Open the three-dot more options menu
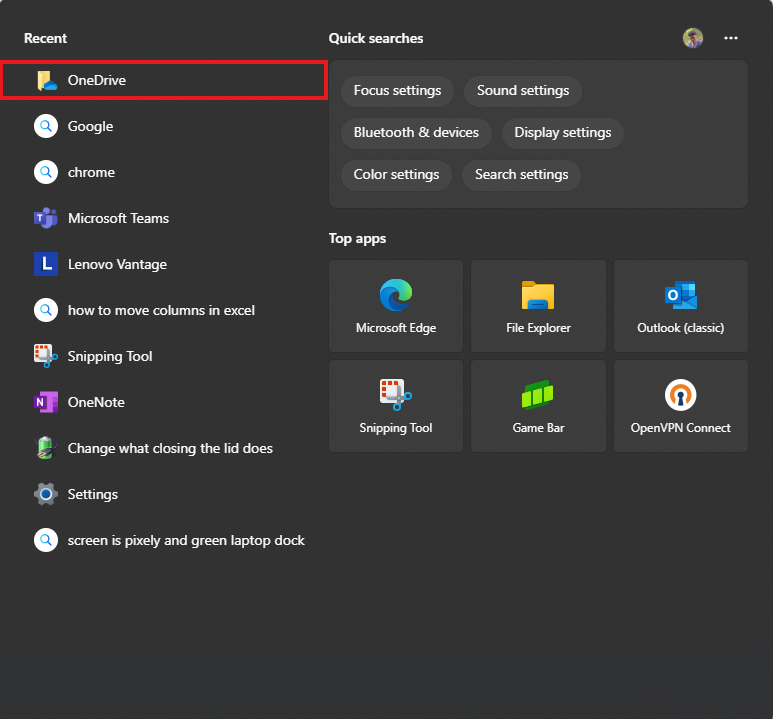The height and width of the screenshot is (719, 773). pyautogui.click(x=731, y=38)
